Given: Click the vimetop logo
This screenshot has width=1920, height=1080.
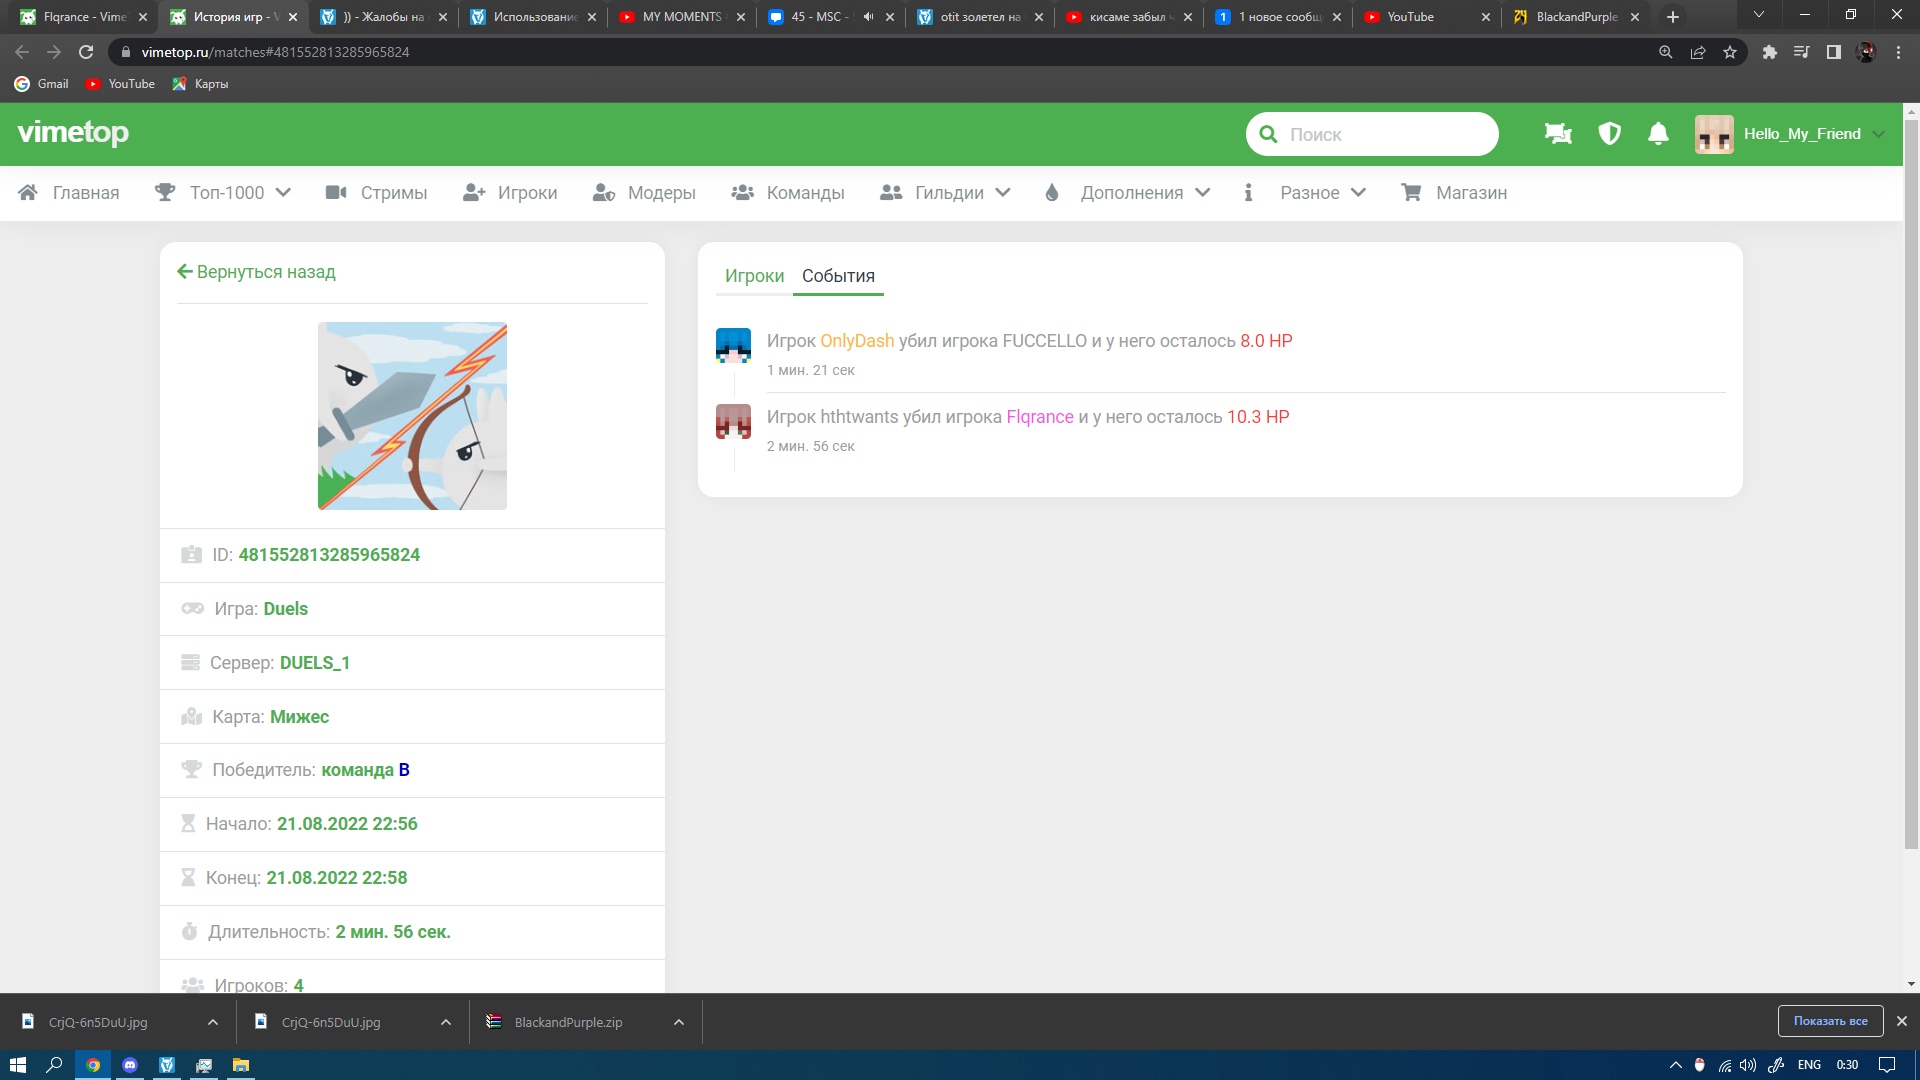Looking at the screenshot, I should point(73,133).
